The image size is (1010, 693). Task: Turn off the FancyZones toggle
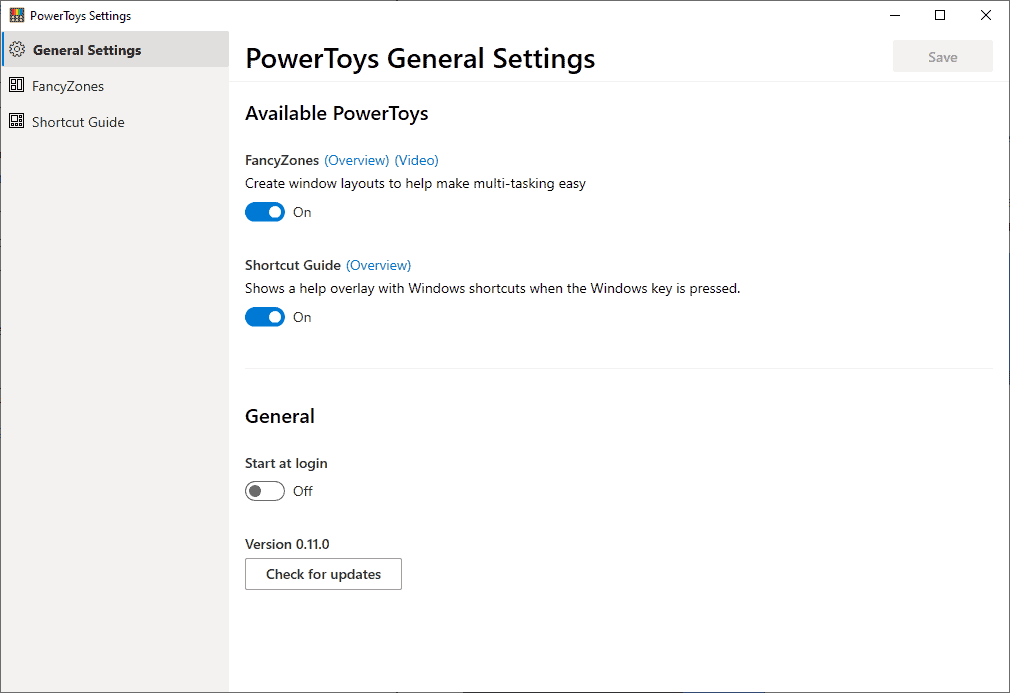264,211
